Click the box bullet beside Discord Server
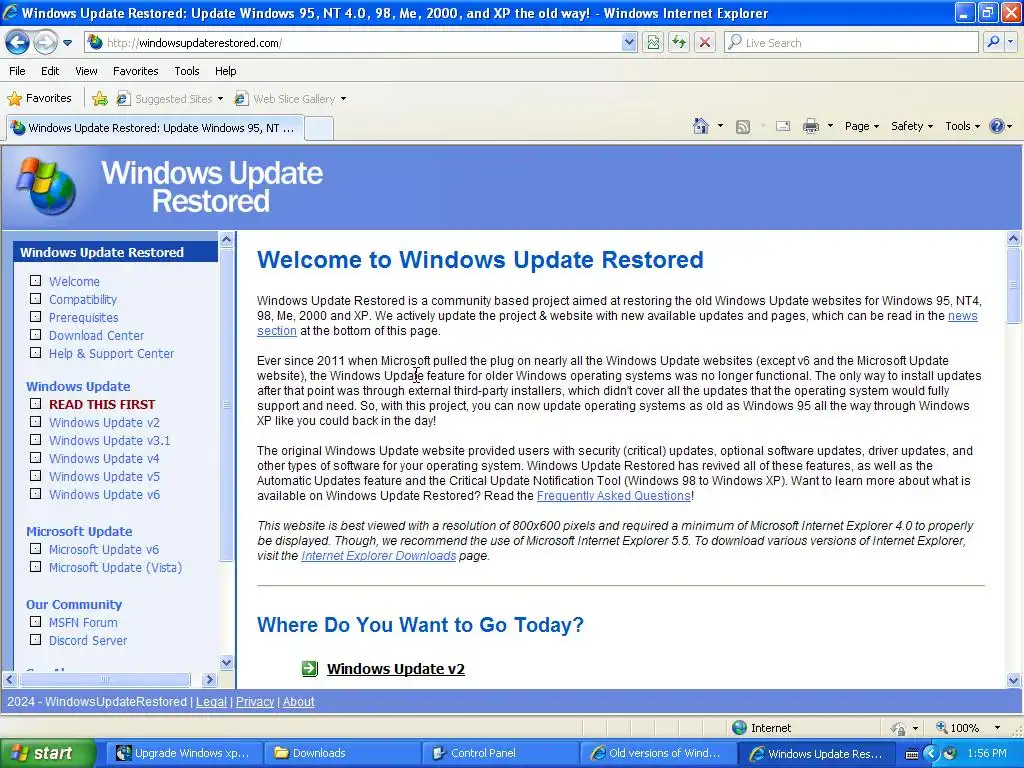The image size is (1024, 768). pyautogui.click(x=35, y=639)
